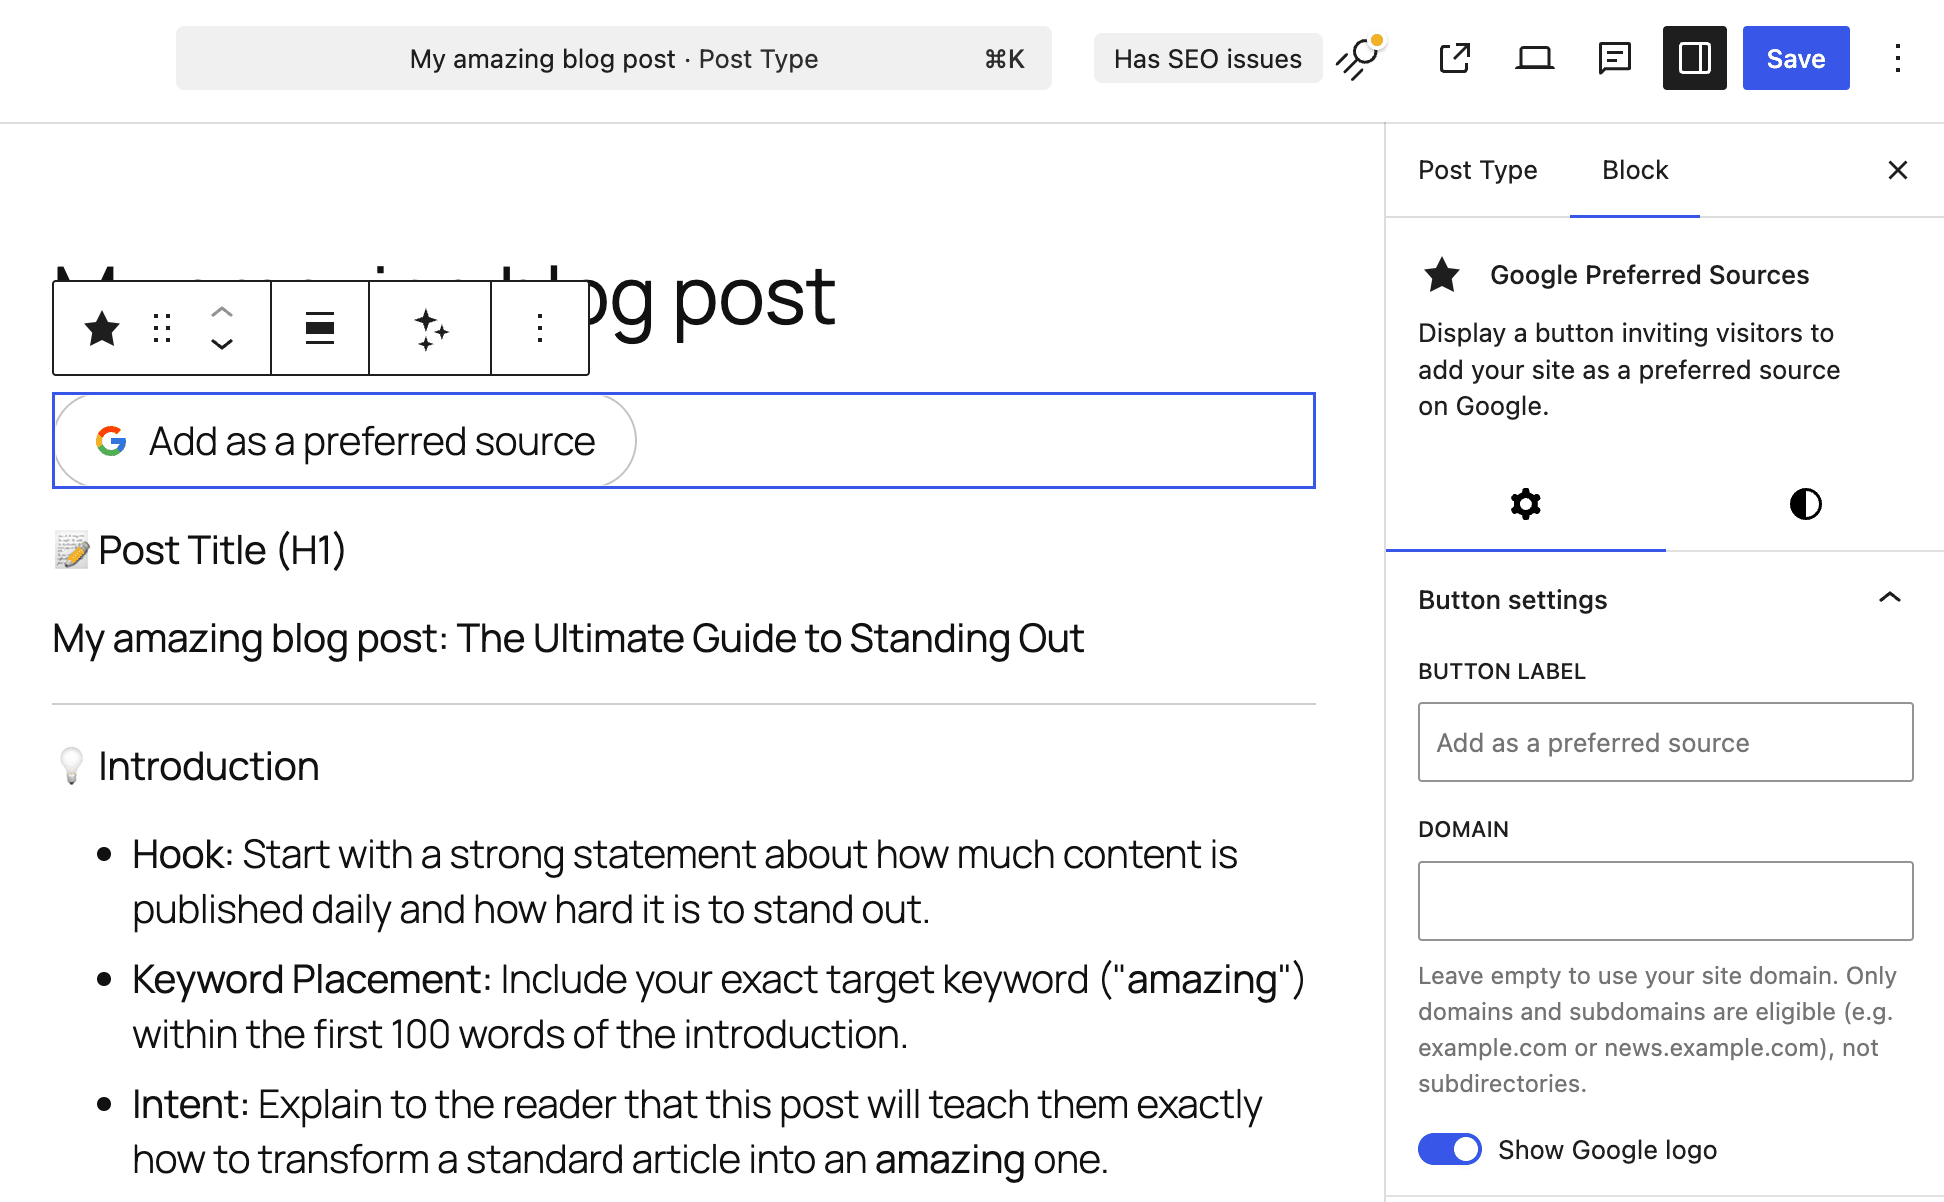Move block down with the down chevron
Viewport: 1944px width, 1202px height.
222,344
